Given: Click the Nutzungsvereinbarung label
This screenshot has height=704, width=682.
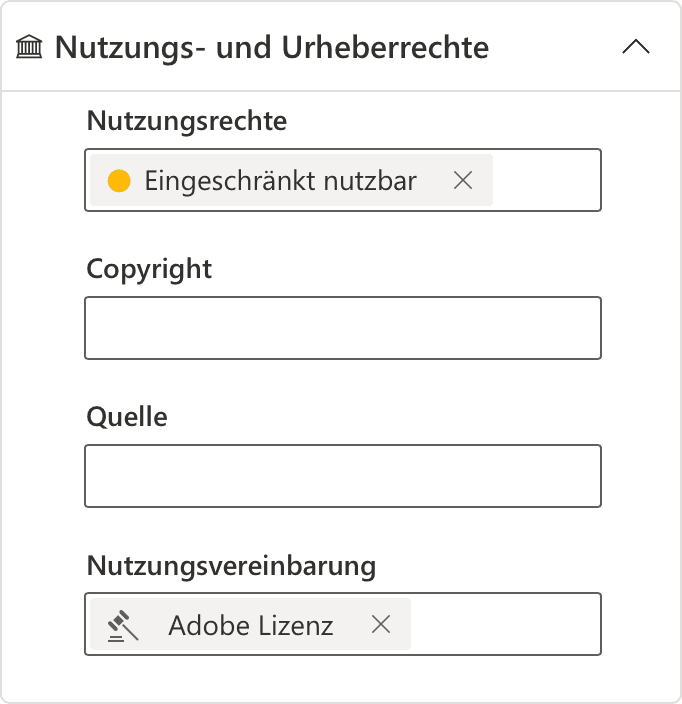Looking at the screenshot, I should (231, 566).
